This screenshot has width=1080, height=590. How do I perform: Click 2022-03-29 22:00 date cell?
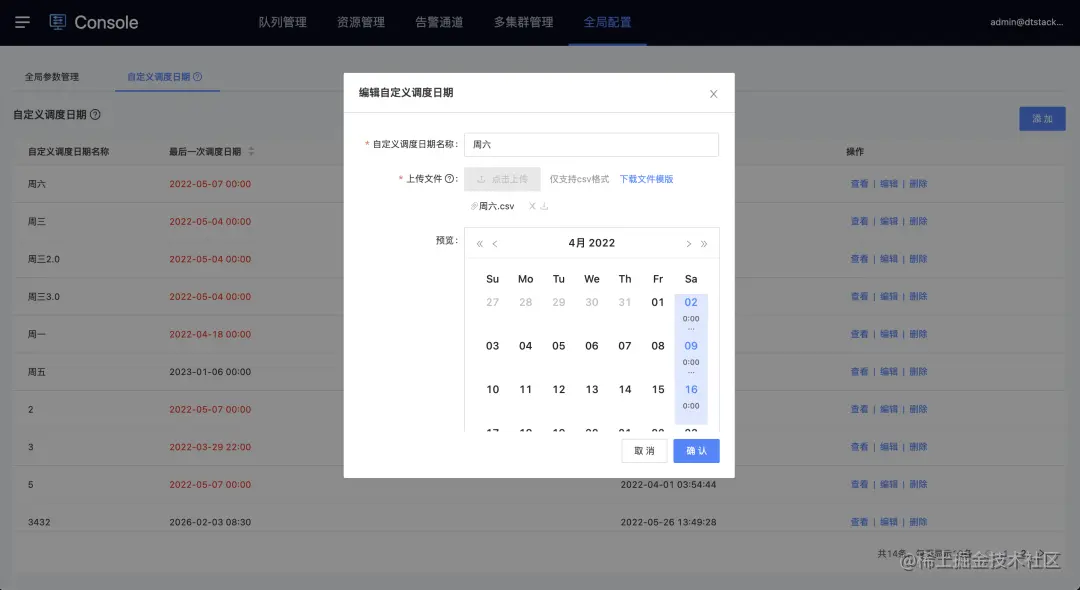210,447
